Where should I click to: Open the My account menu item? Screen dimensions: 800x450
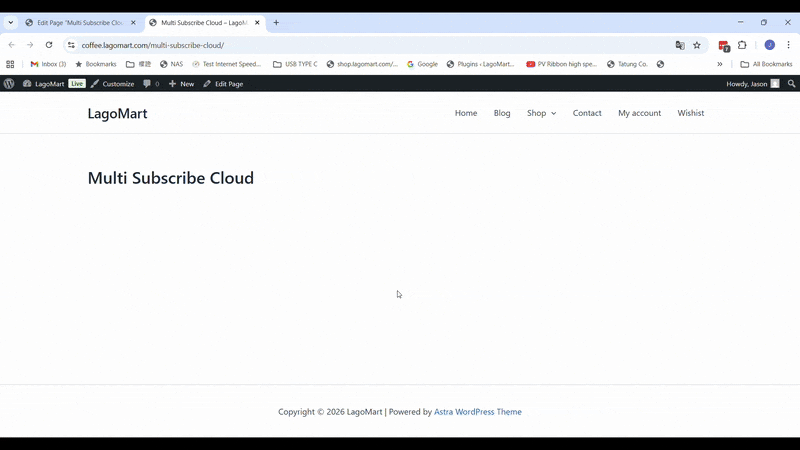point(639,113)
